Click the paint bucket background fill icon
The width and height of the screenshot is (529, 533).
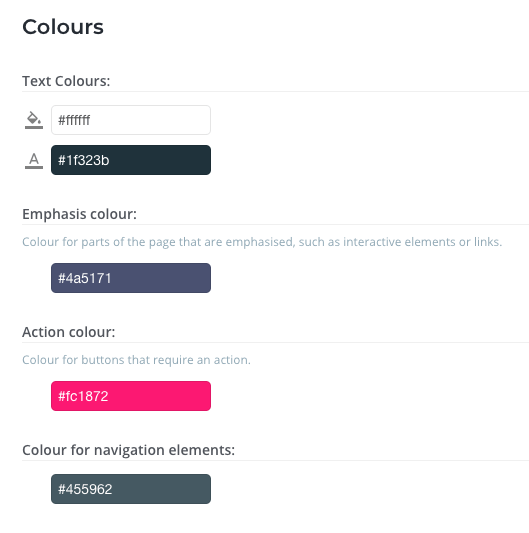pos(34,120)
